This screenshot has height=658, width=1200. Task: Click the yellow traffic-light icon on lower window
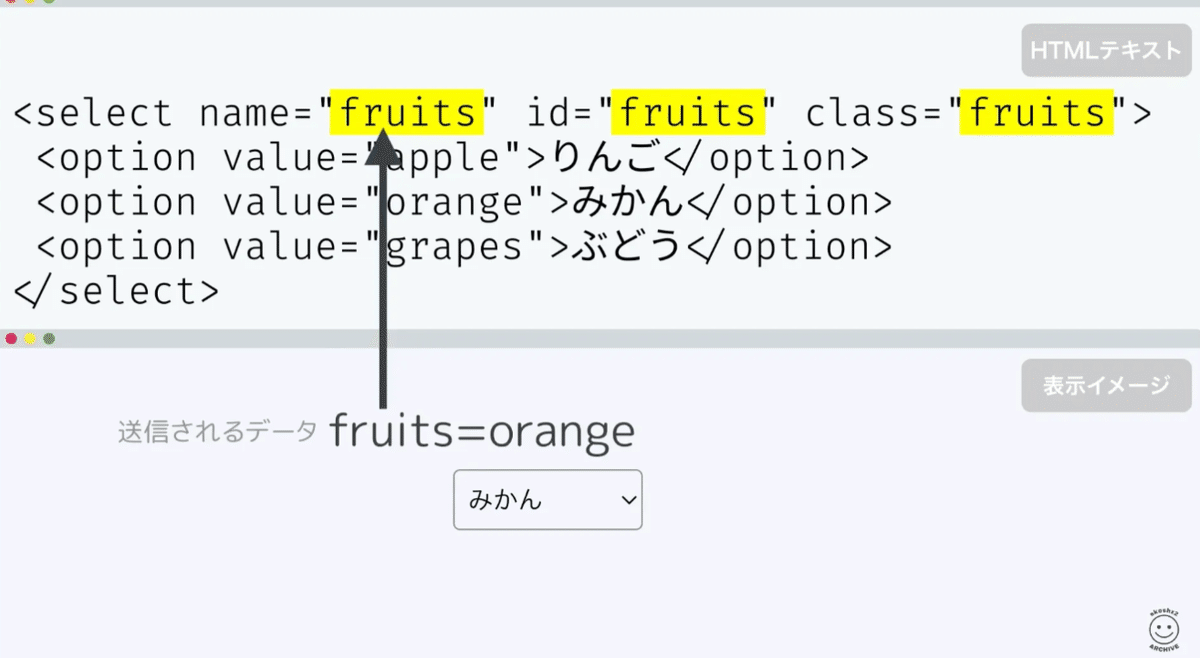coord(29,338)
